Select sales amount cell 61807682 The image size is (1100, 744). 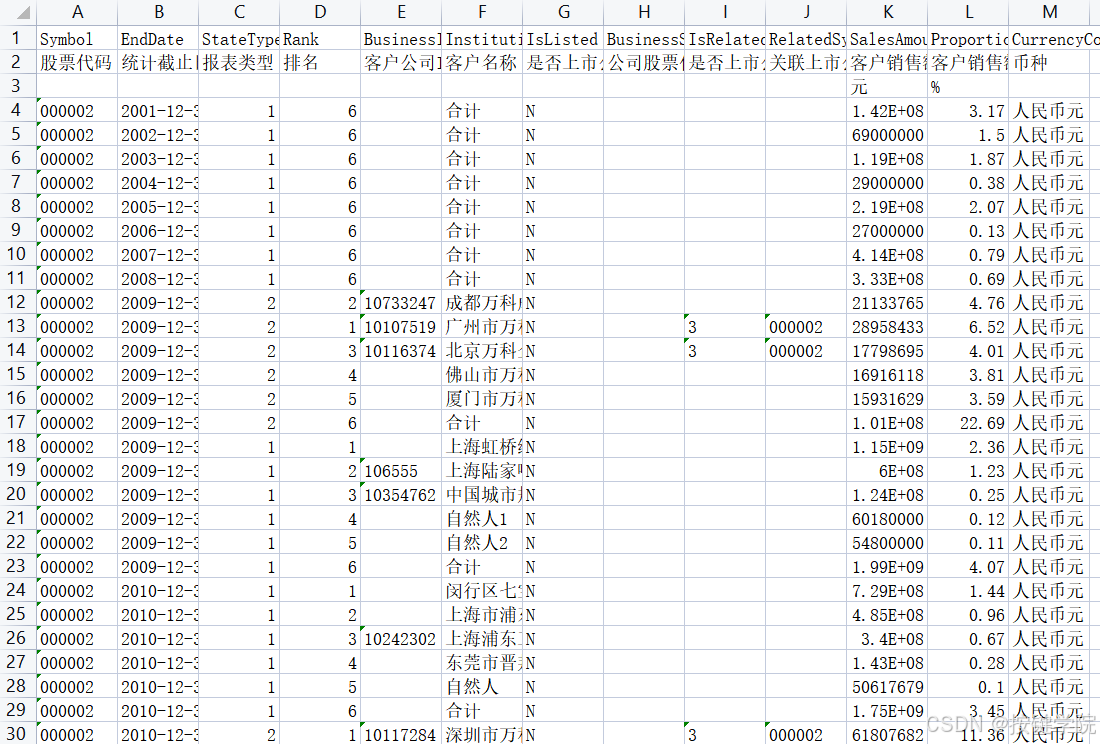[887, 734]
